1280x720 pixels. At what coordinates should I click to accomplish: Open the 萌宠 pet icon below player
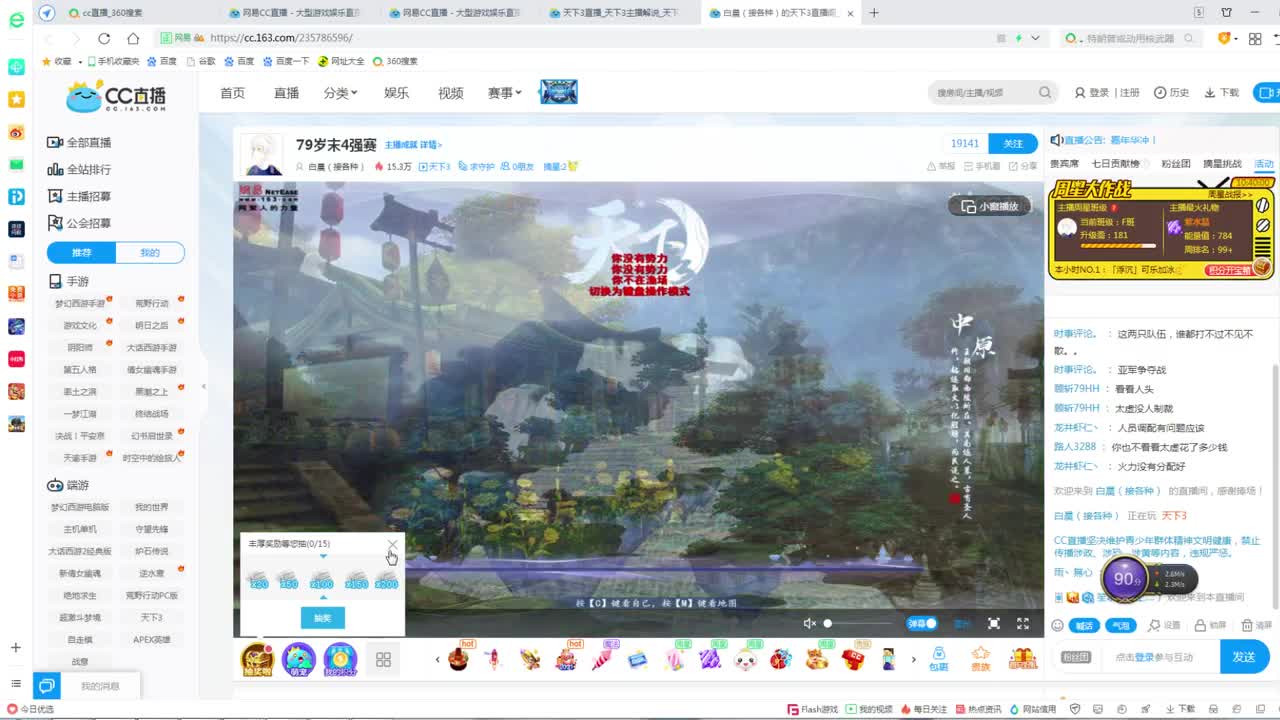[x=299, y=659]
